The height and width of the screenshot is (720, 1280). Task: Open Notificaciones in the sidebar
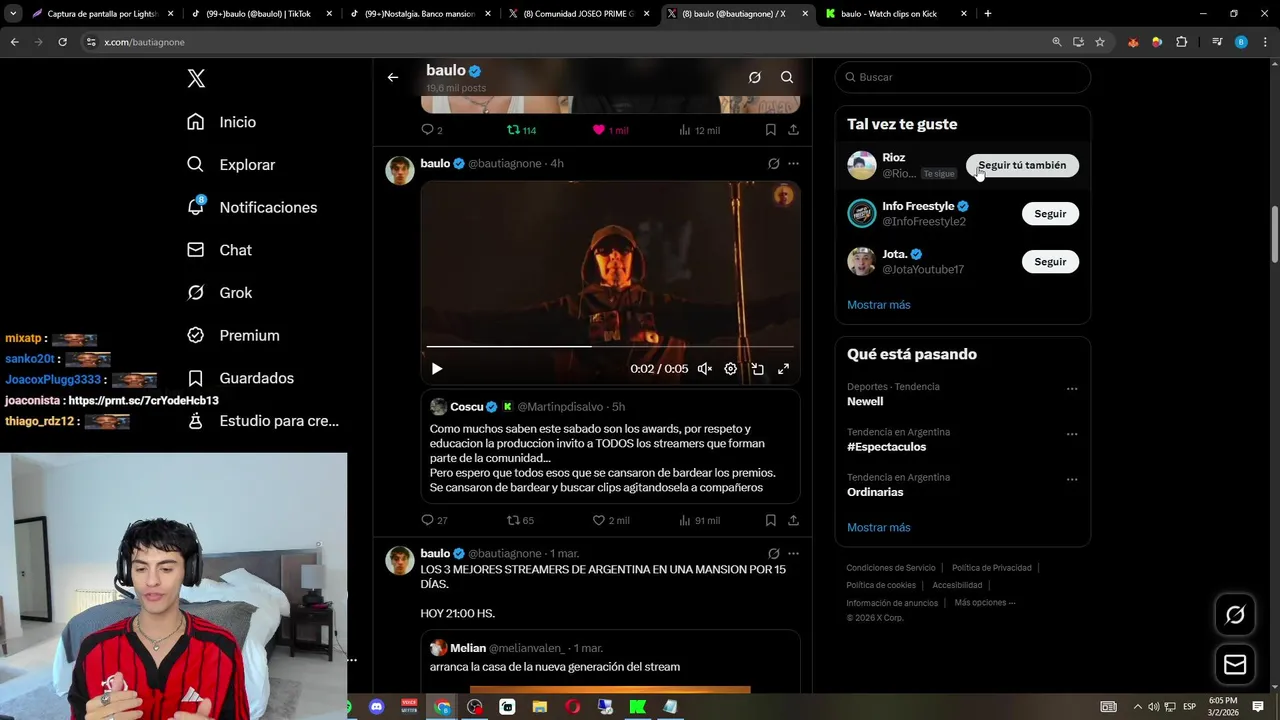pyautogui.click(x=252, y=207)
